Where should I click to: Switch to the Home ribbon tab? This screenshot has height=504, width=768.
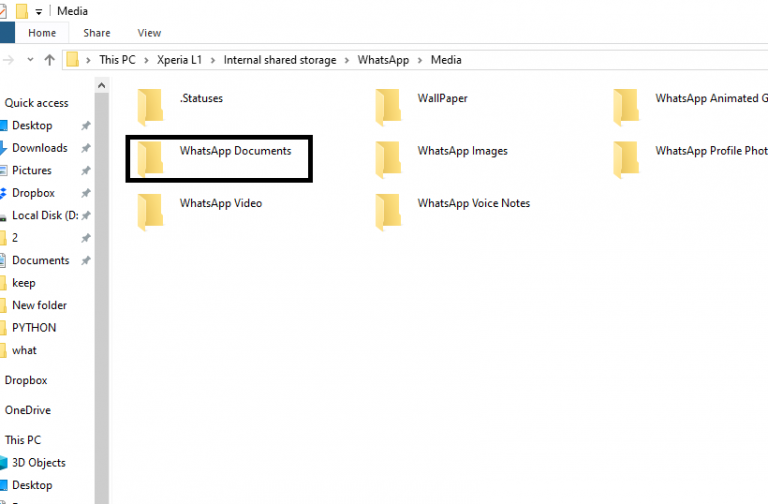[x=42, y=33]
